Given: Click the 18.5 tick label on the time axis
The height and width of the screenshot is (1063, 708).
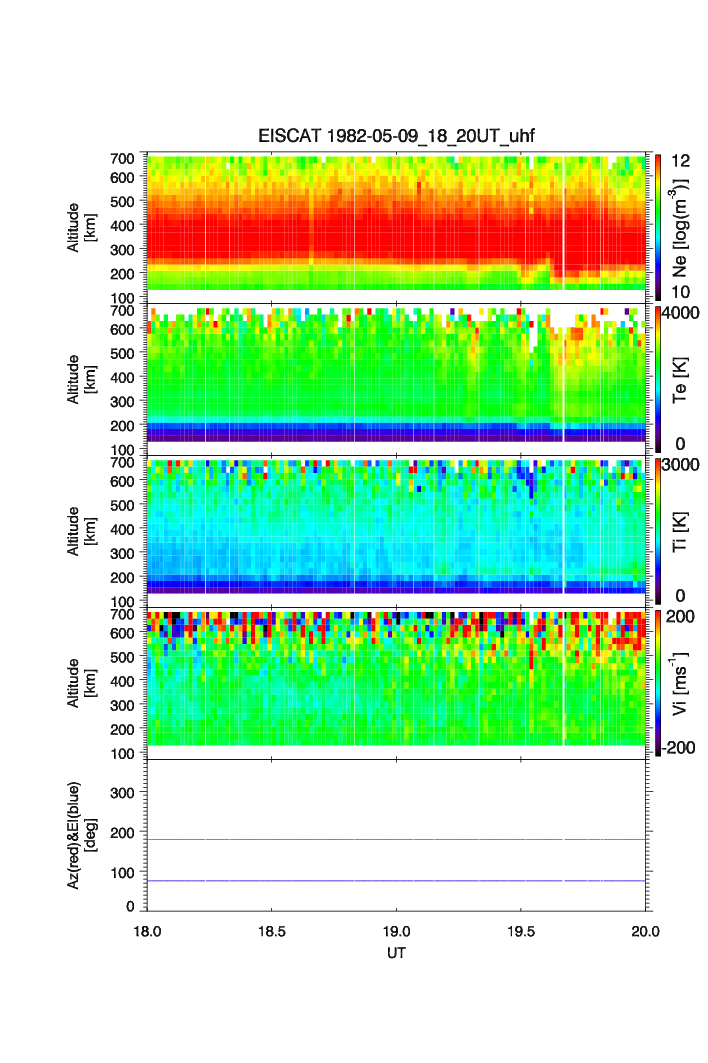Looking at the screenshot, I should pos(271,930).
